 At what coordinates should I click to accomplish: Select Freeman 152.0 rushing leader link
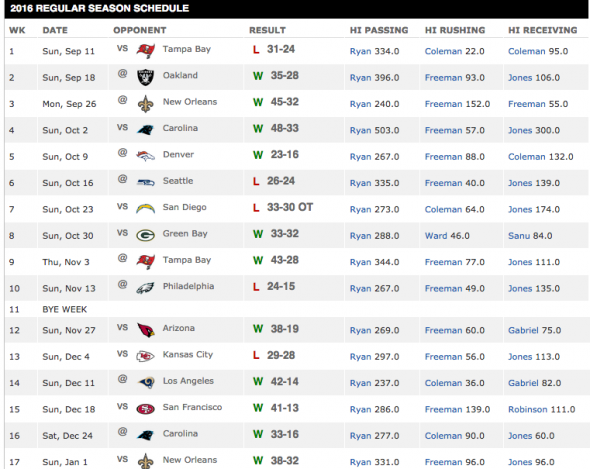(457, 104)
